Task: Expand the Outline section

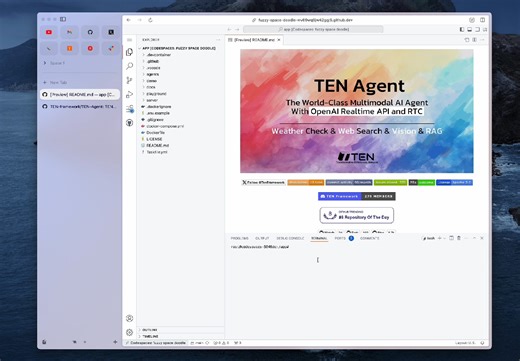Action: 180,330
